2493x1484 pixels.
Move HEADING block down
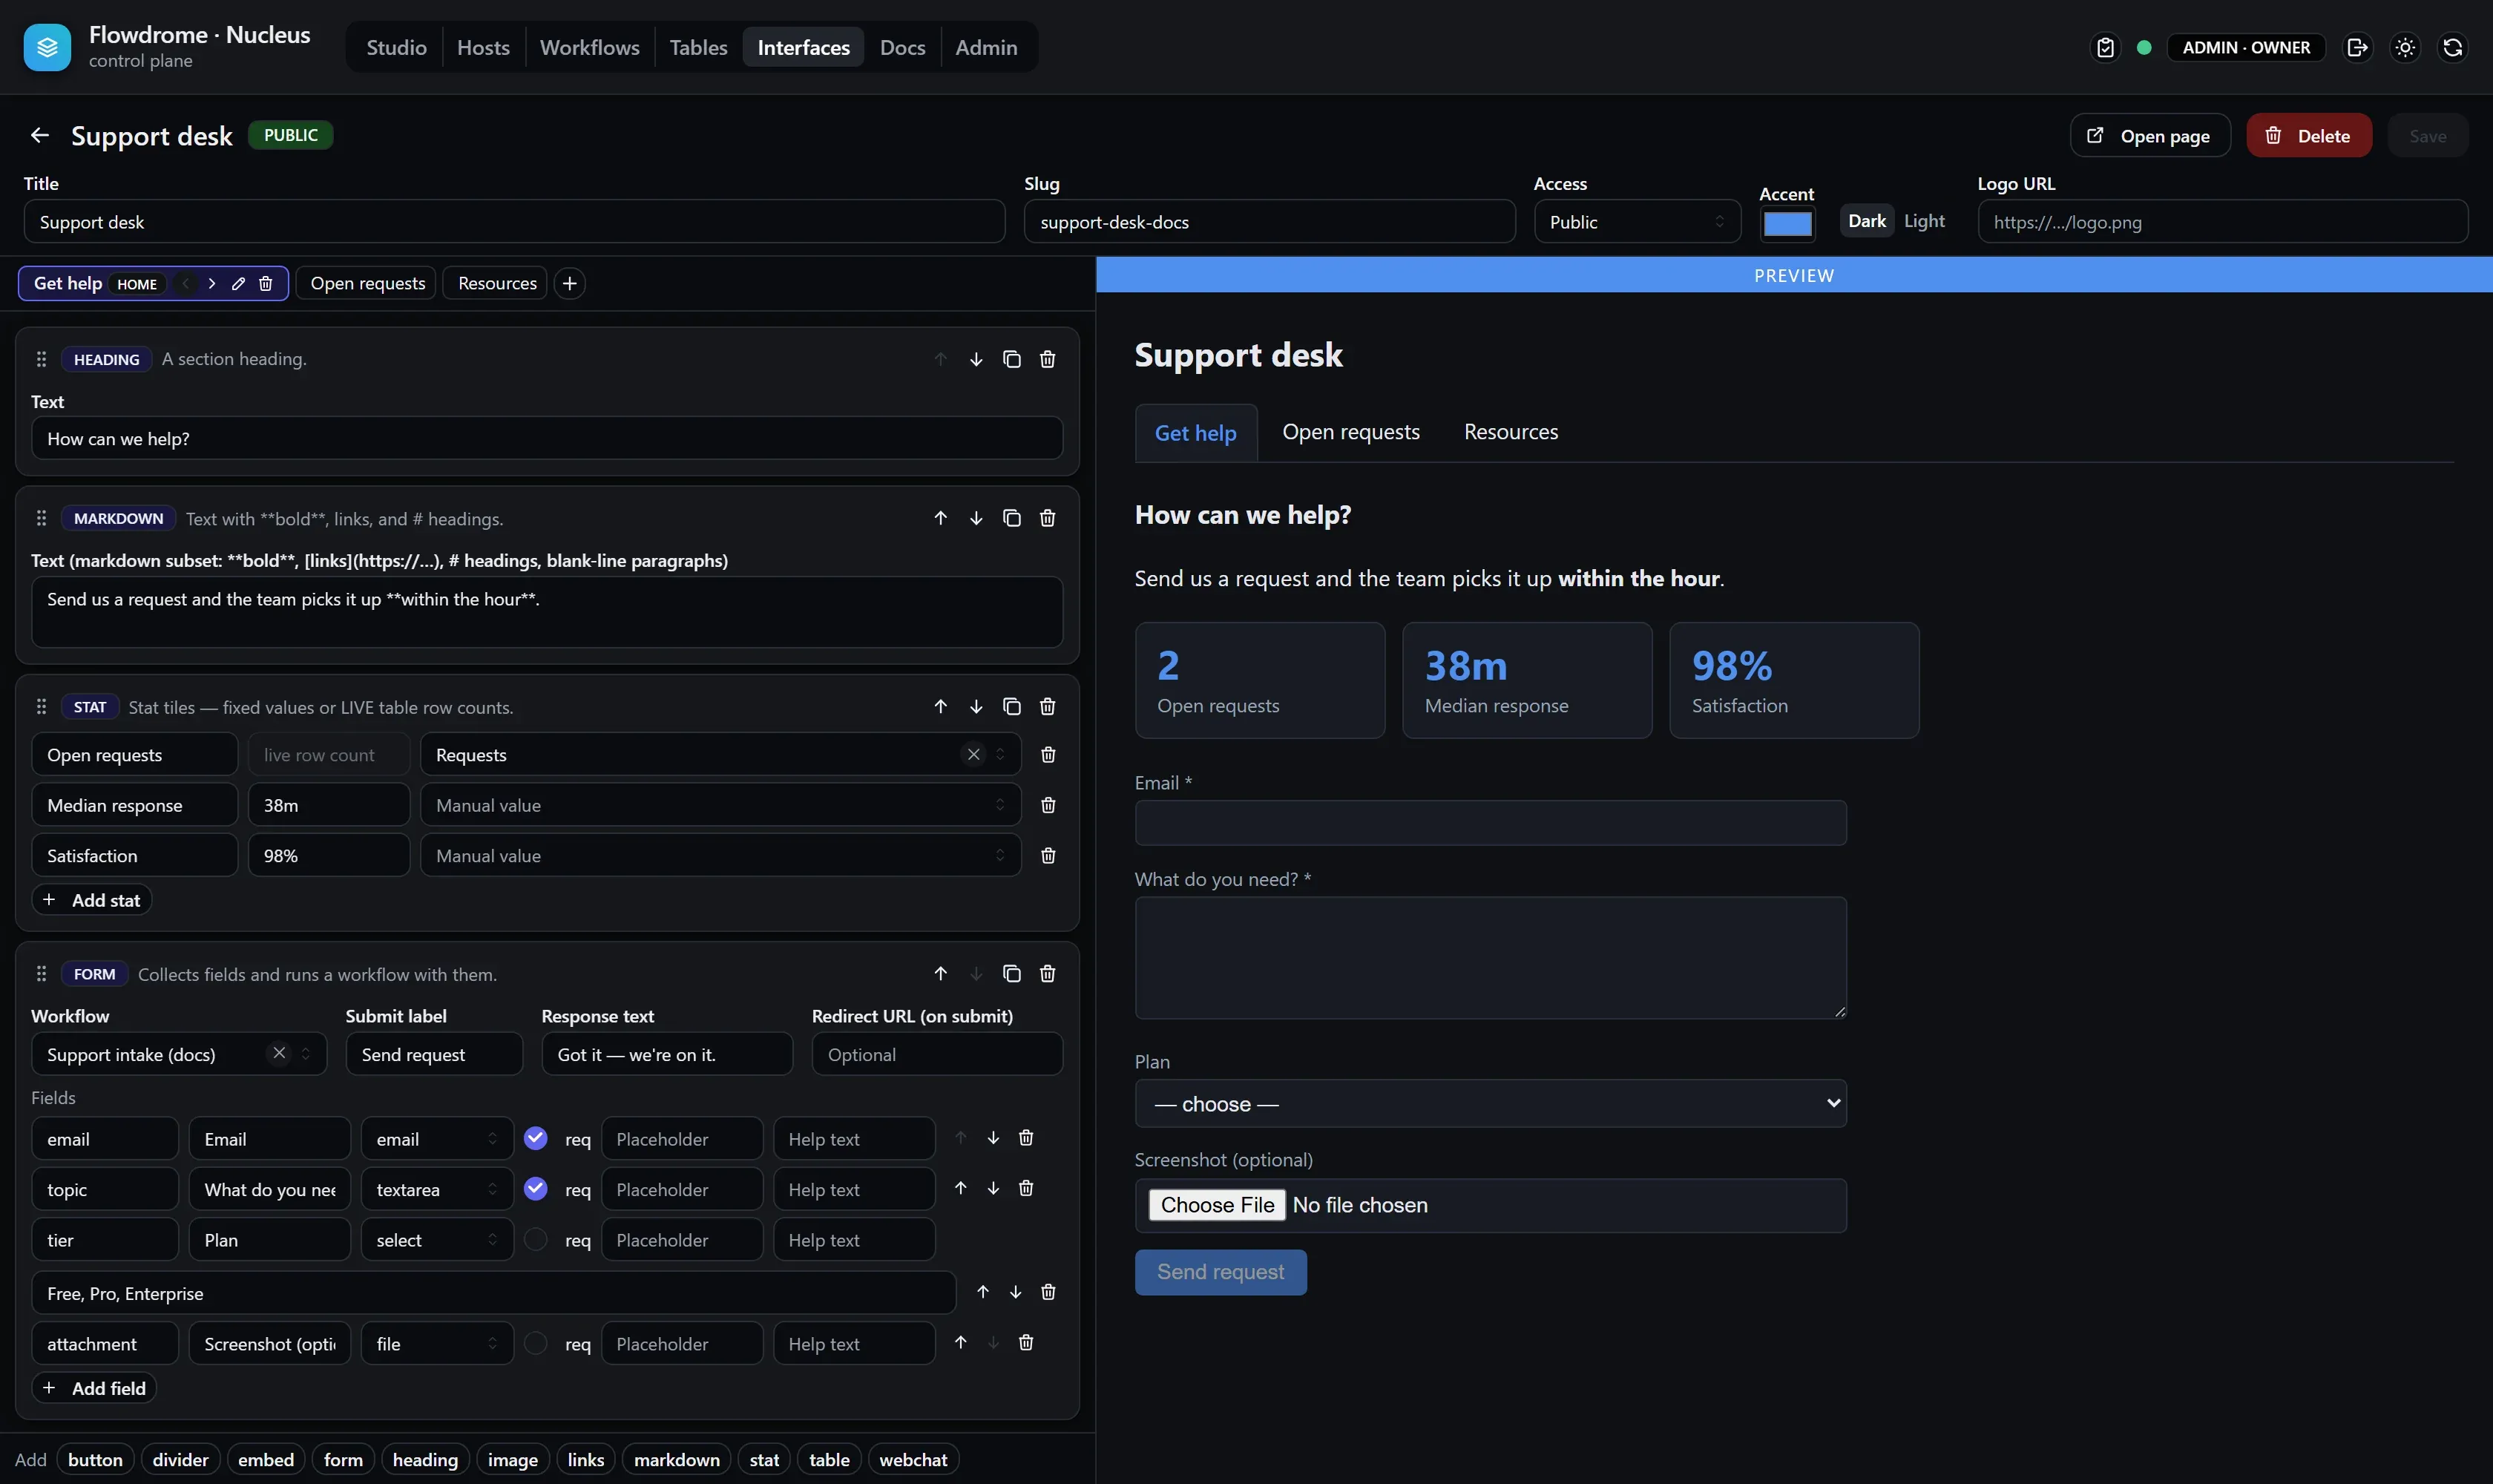976,359
